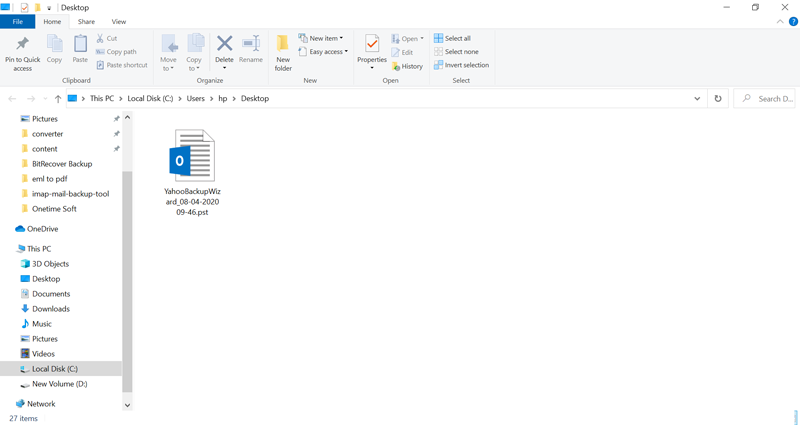The width and height of the screenshot is (800, 425).
Task: Open imap-mail-backup-tool folder
Action: (x=70, y=193)
